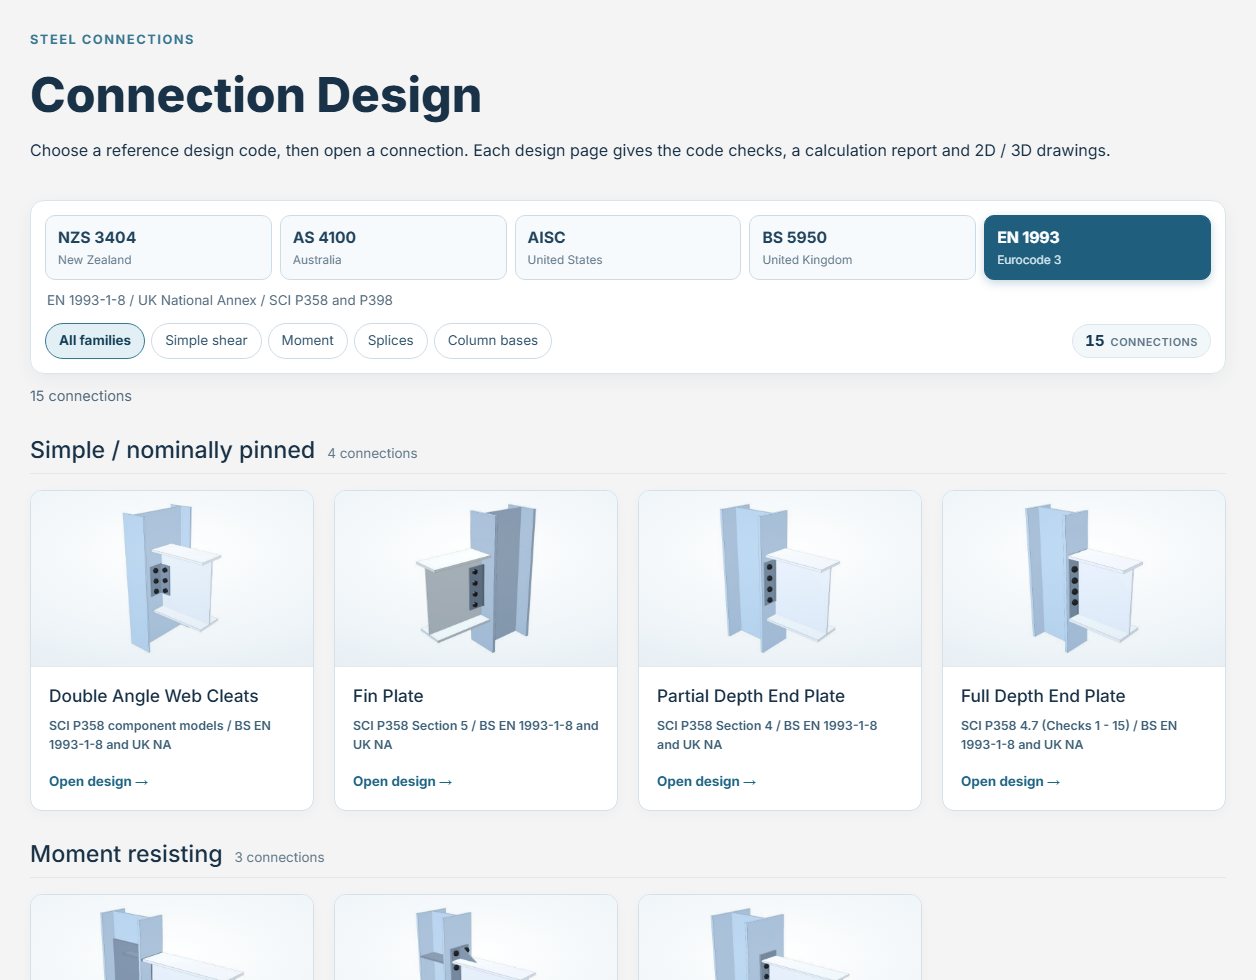This screenshot has width=1256, height=980.
Task: Open design for Full Depth End Plate
Action: pyautogui.click(x=1010, y=782)
